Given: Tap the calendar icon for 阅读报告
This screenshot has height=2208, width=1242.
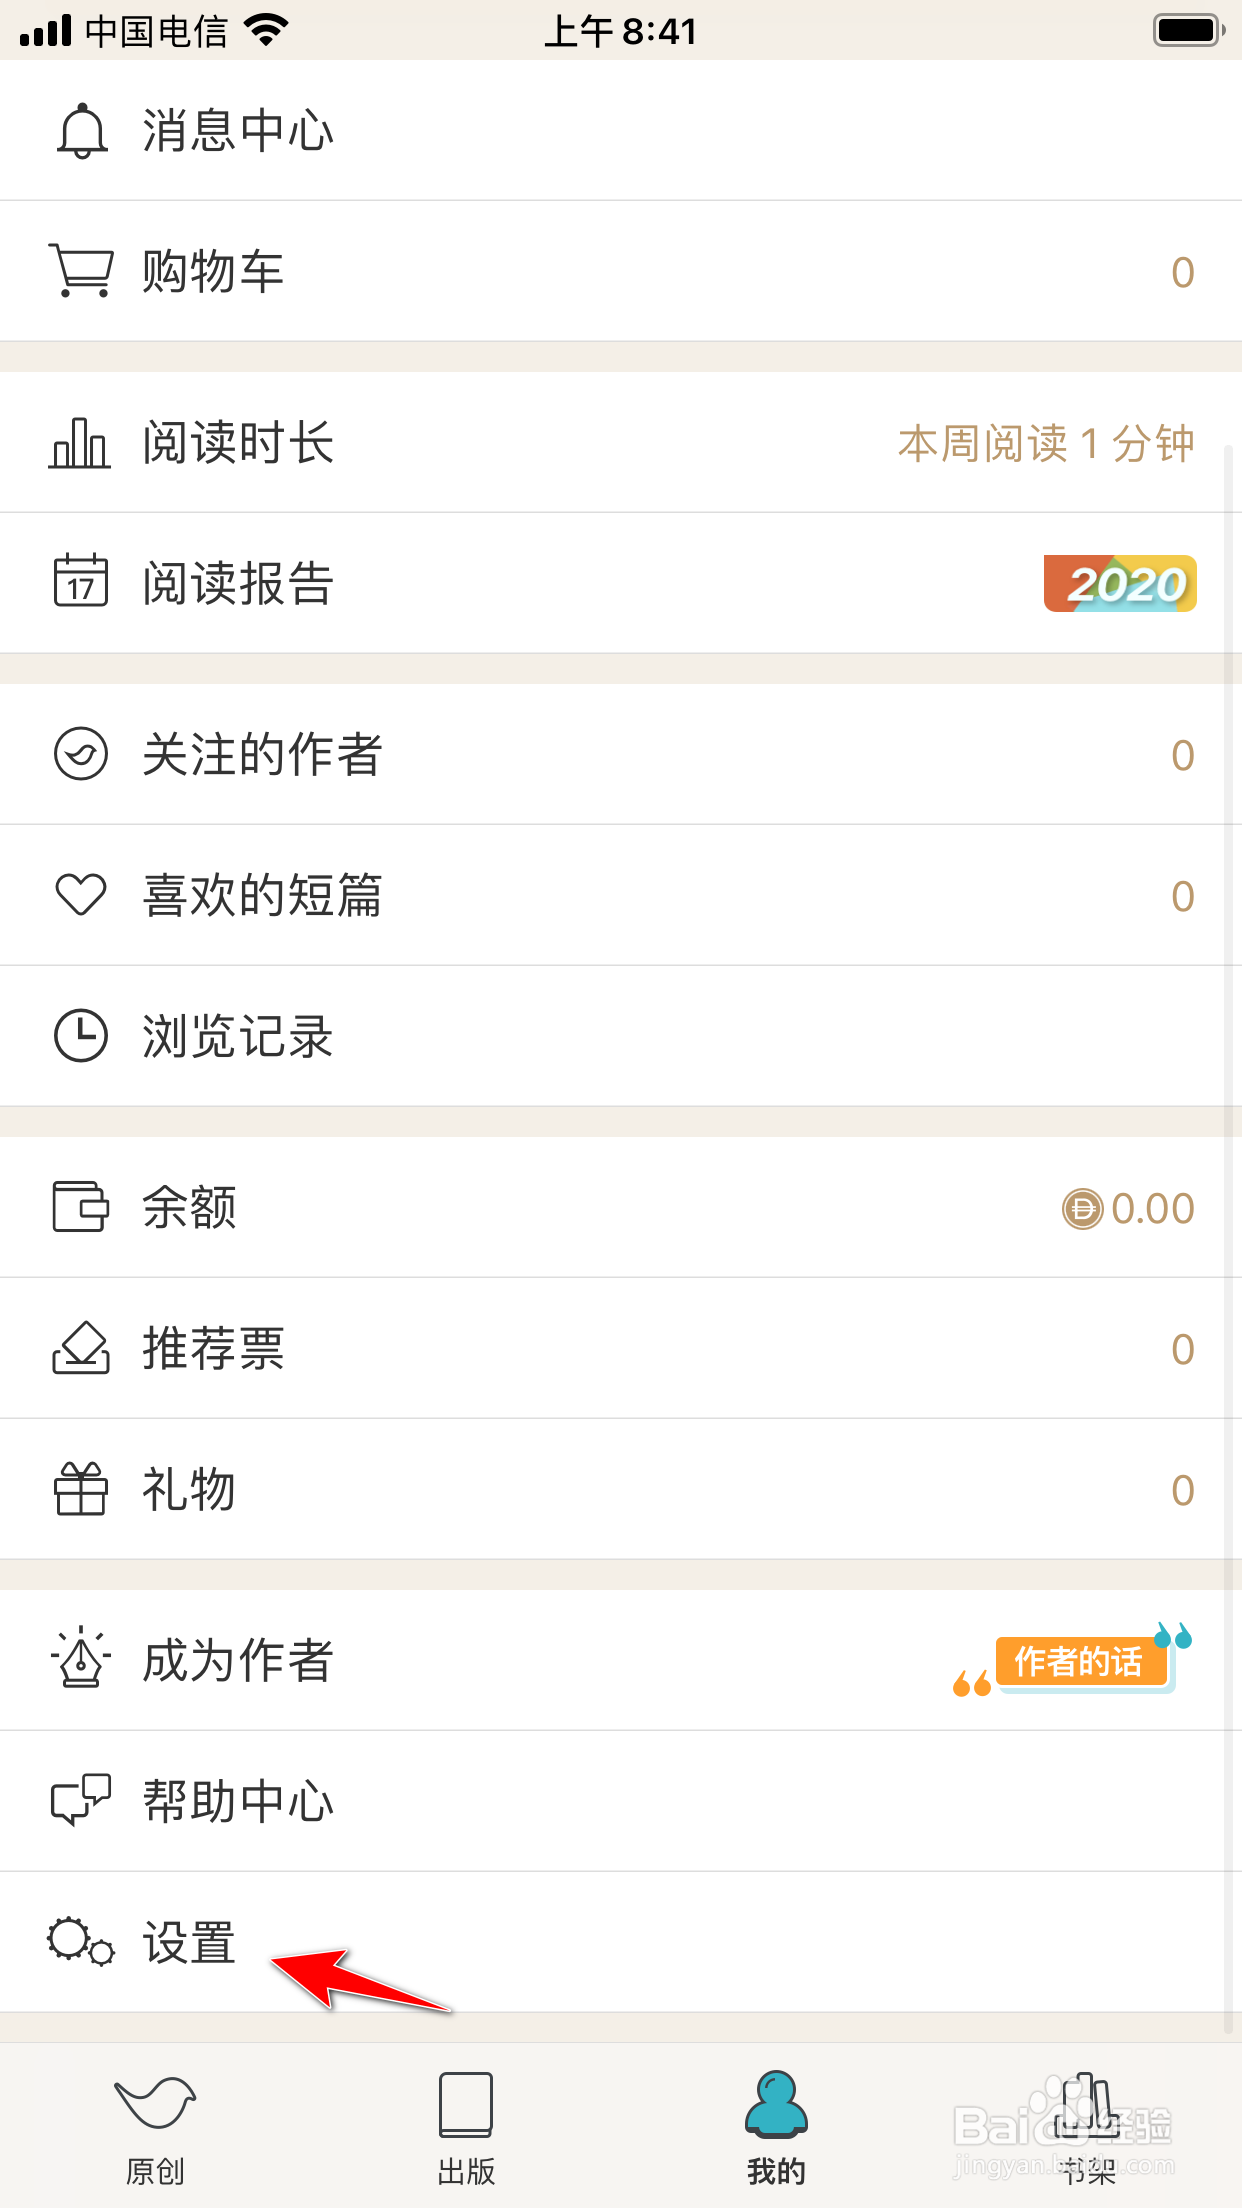Looking at the screenshot, I should click(80, 580).
